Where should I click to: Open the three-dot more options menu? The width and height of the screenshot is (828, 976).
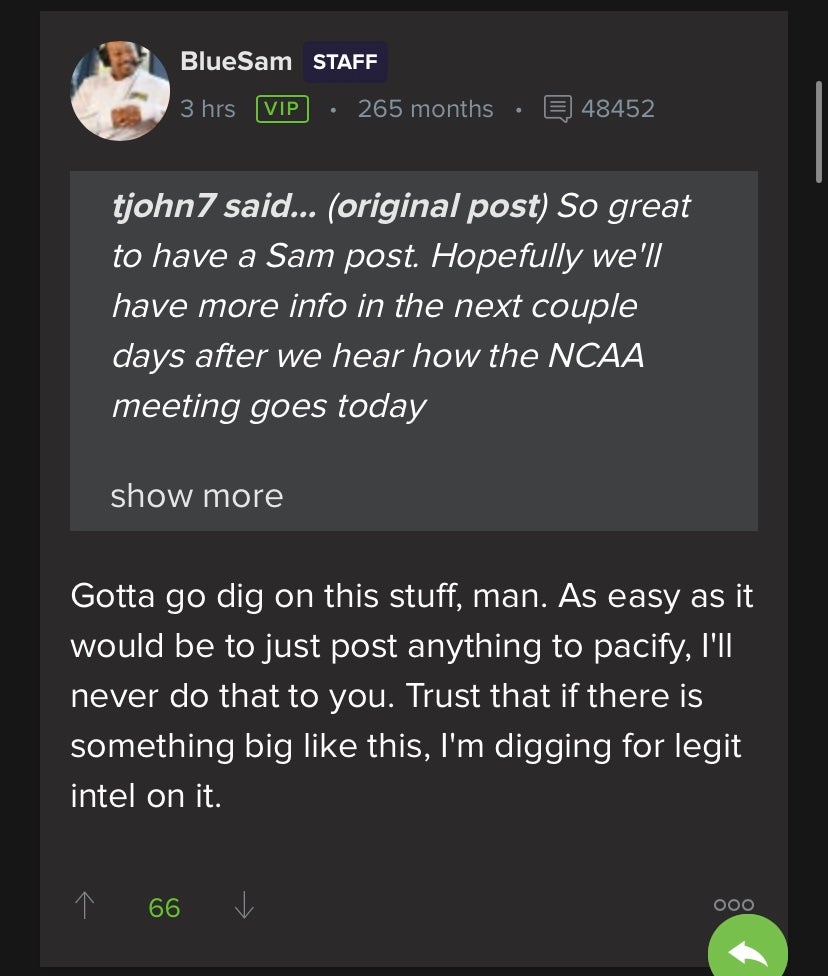point(734,904)
